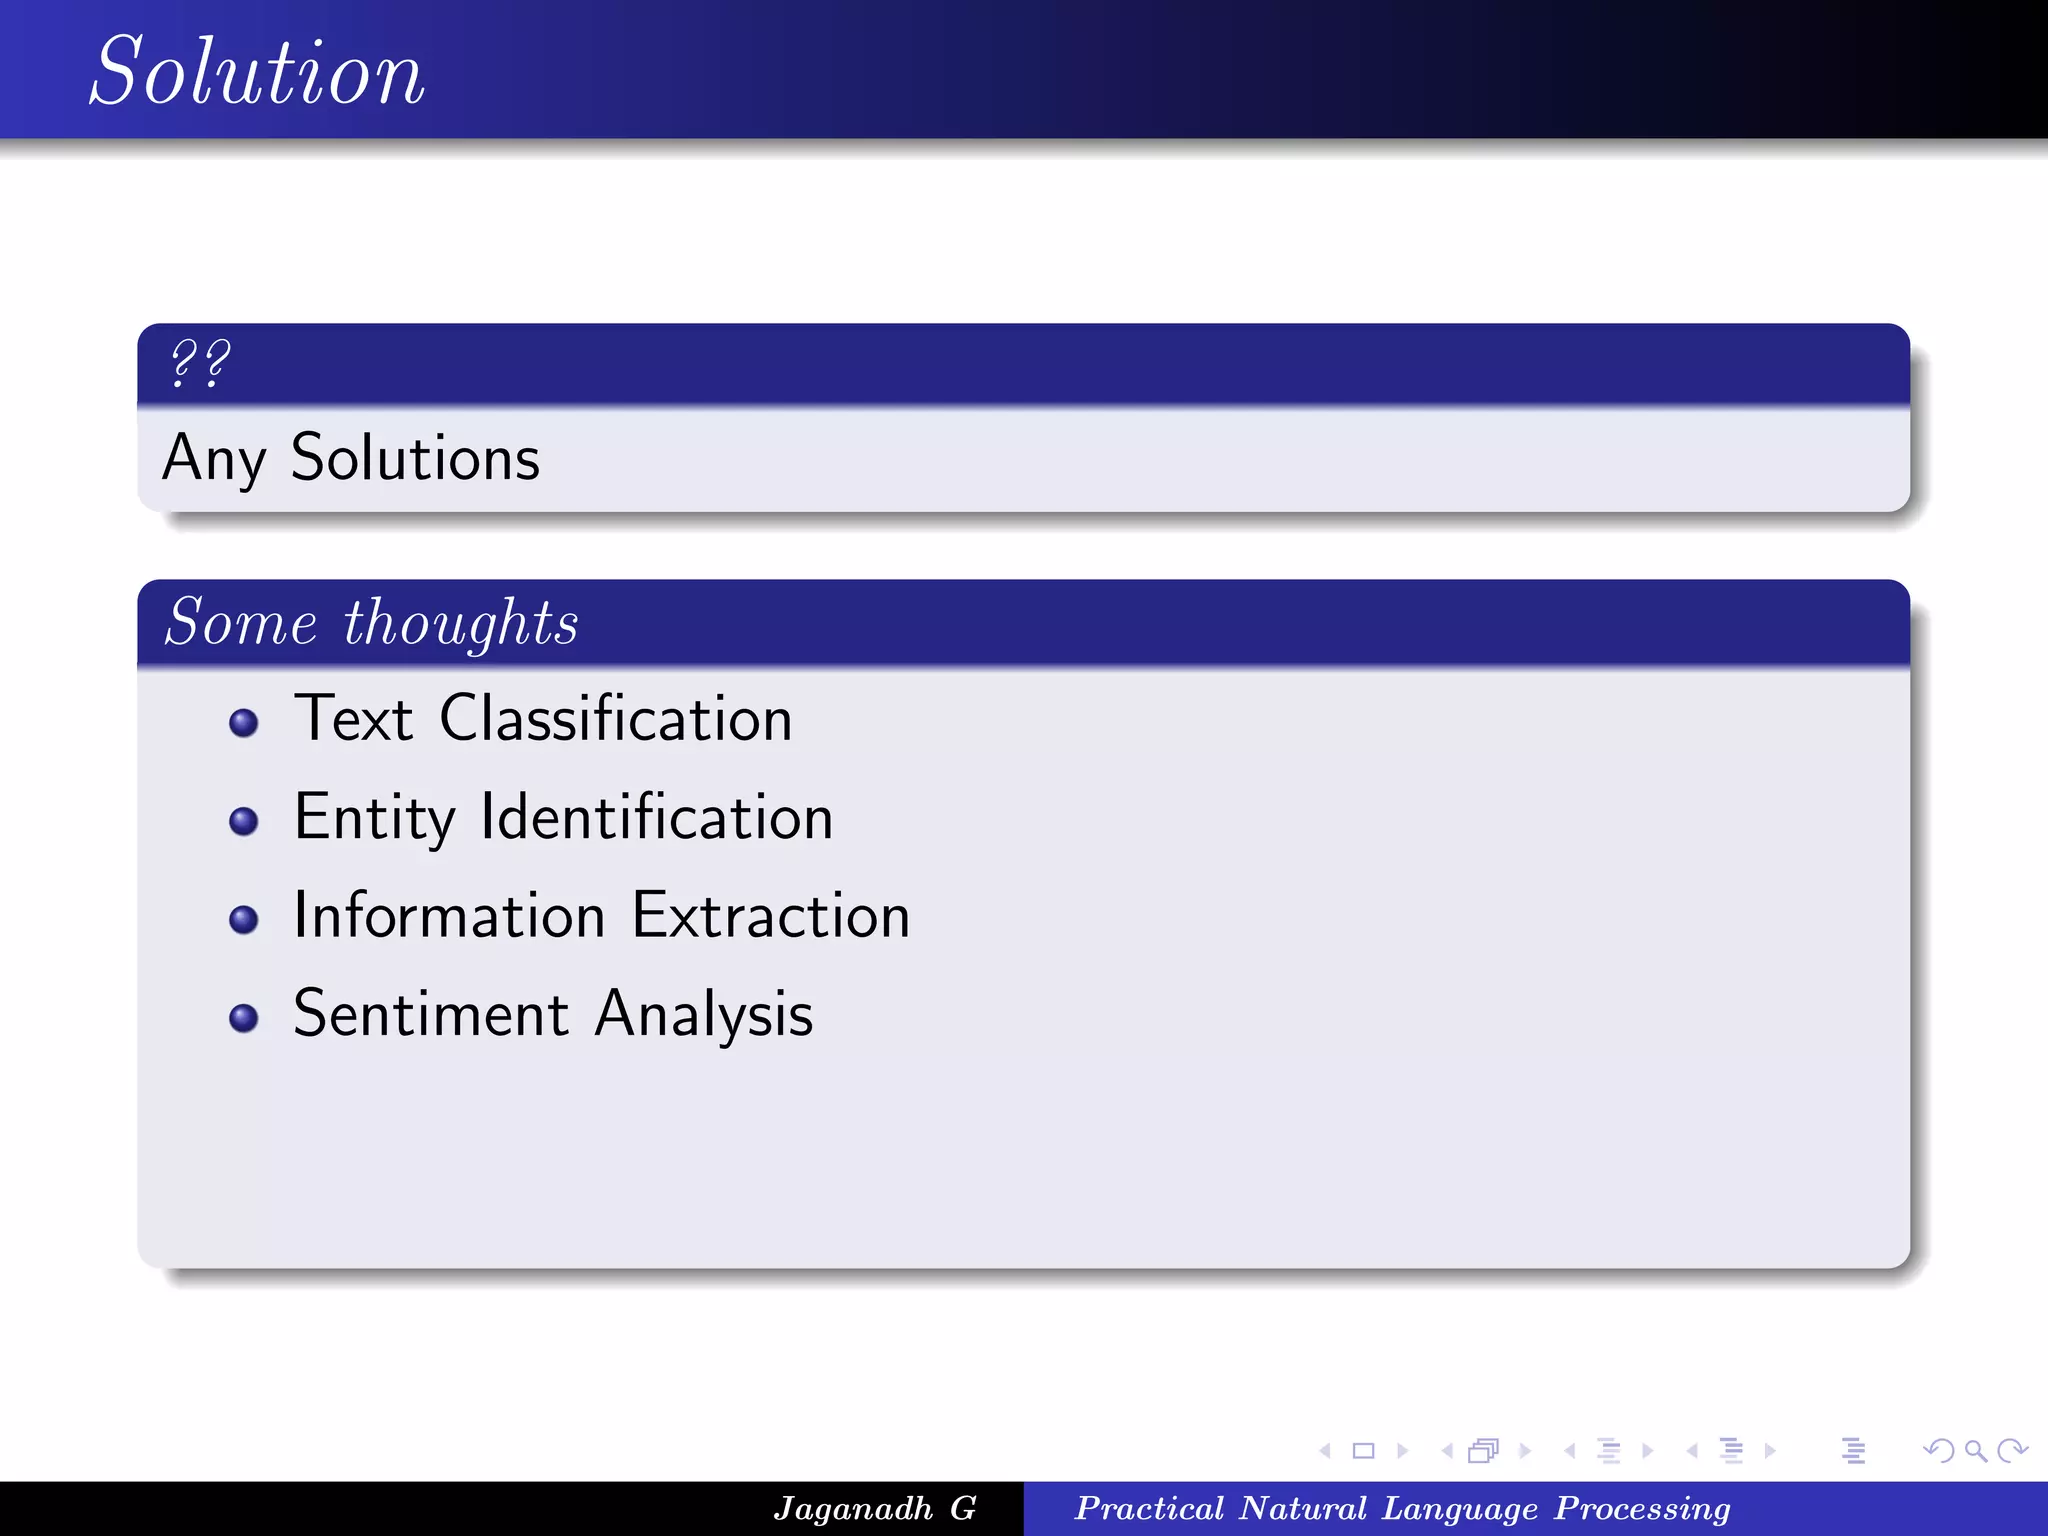Click the section navigation lines icon
2048x1536 pixels.
(1731, 1450)
